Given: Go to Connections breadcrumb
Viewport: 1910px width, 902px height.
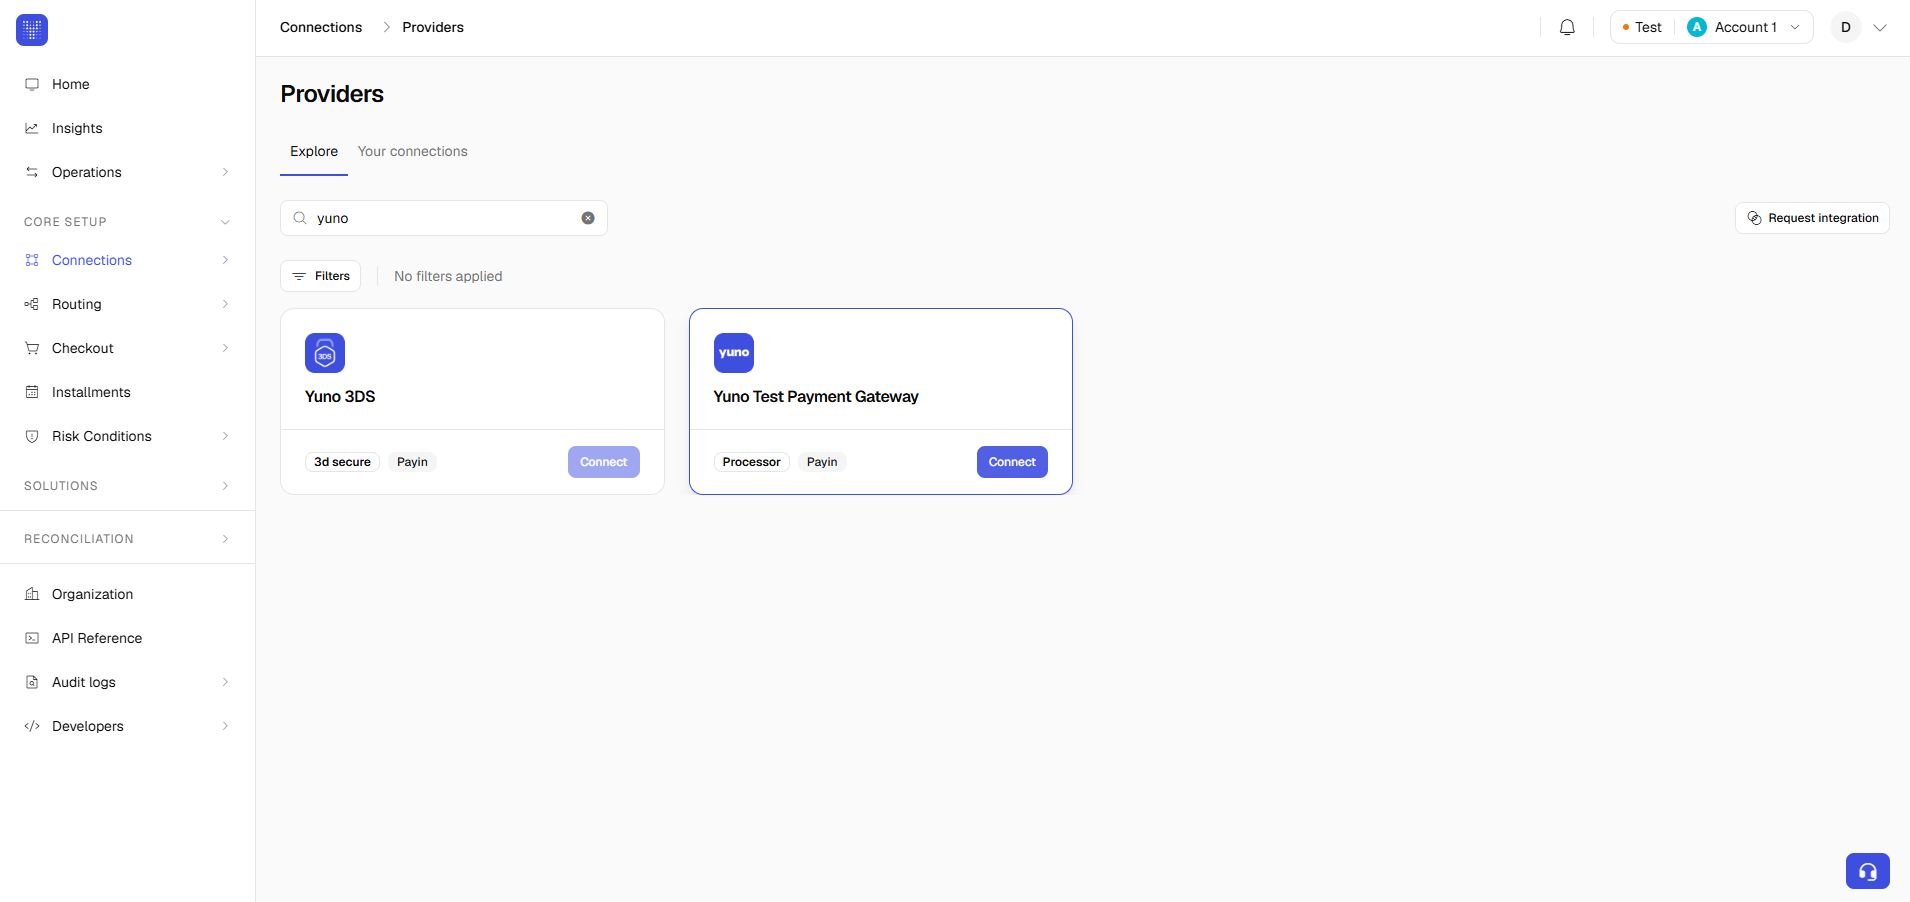Looking at the screenshot, I should pyautogui.click(x=321, y=27).
